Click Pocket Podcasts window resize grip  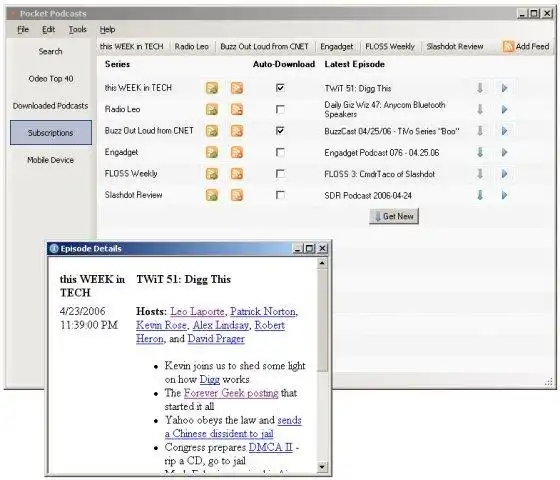tap(549, 382)
